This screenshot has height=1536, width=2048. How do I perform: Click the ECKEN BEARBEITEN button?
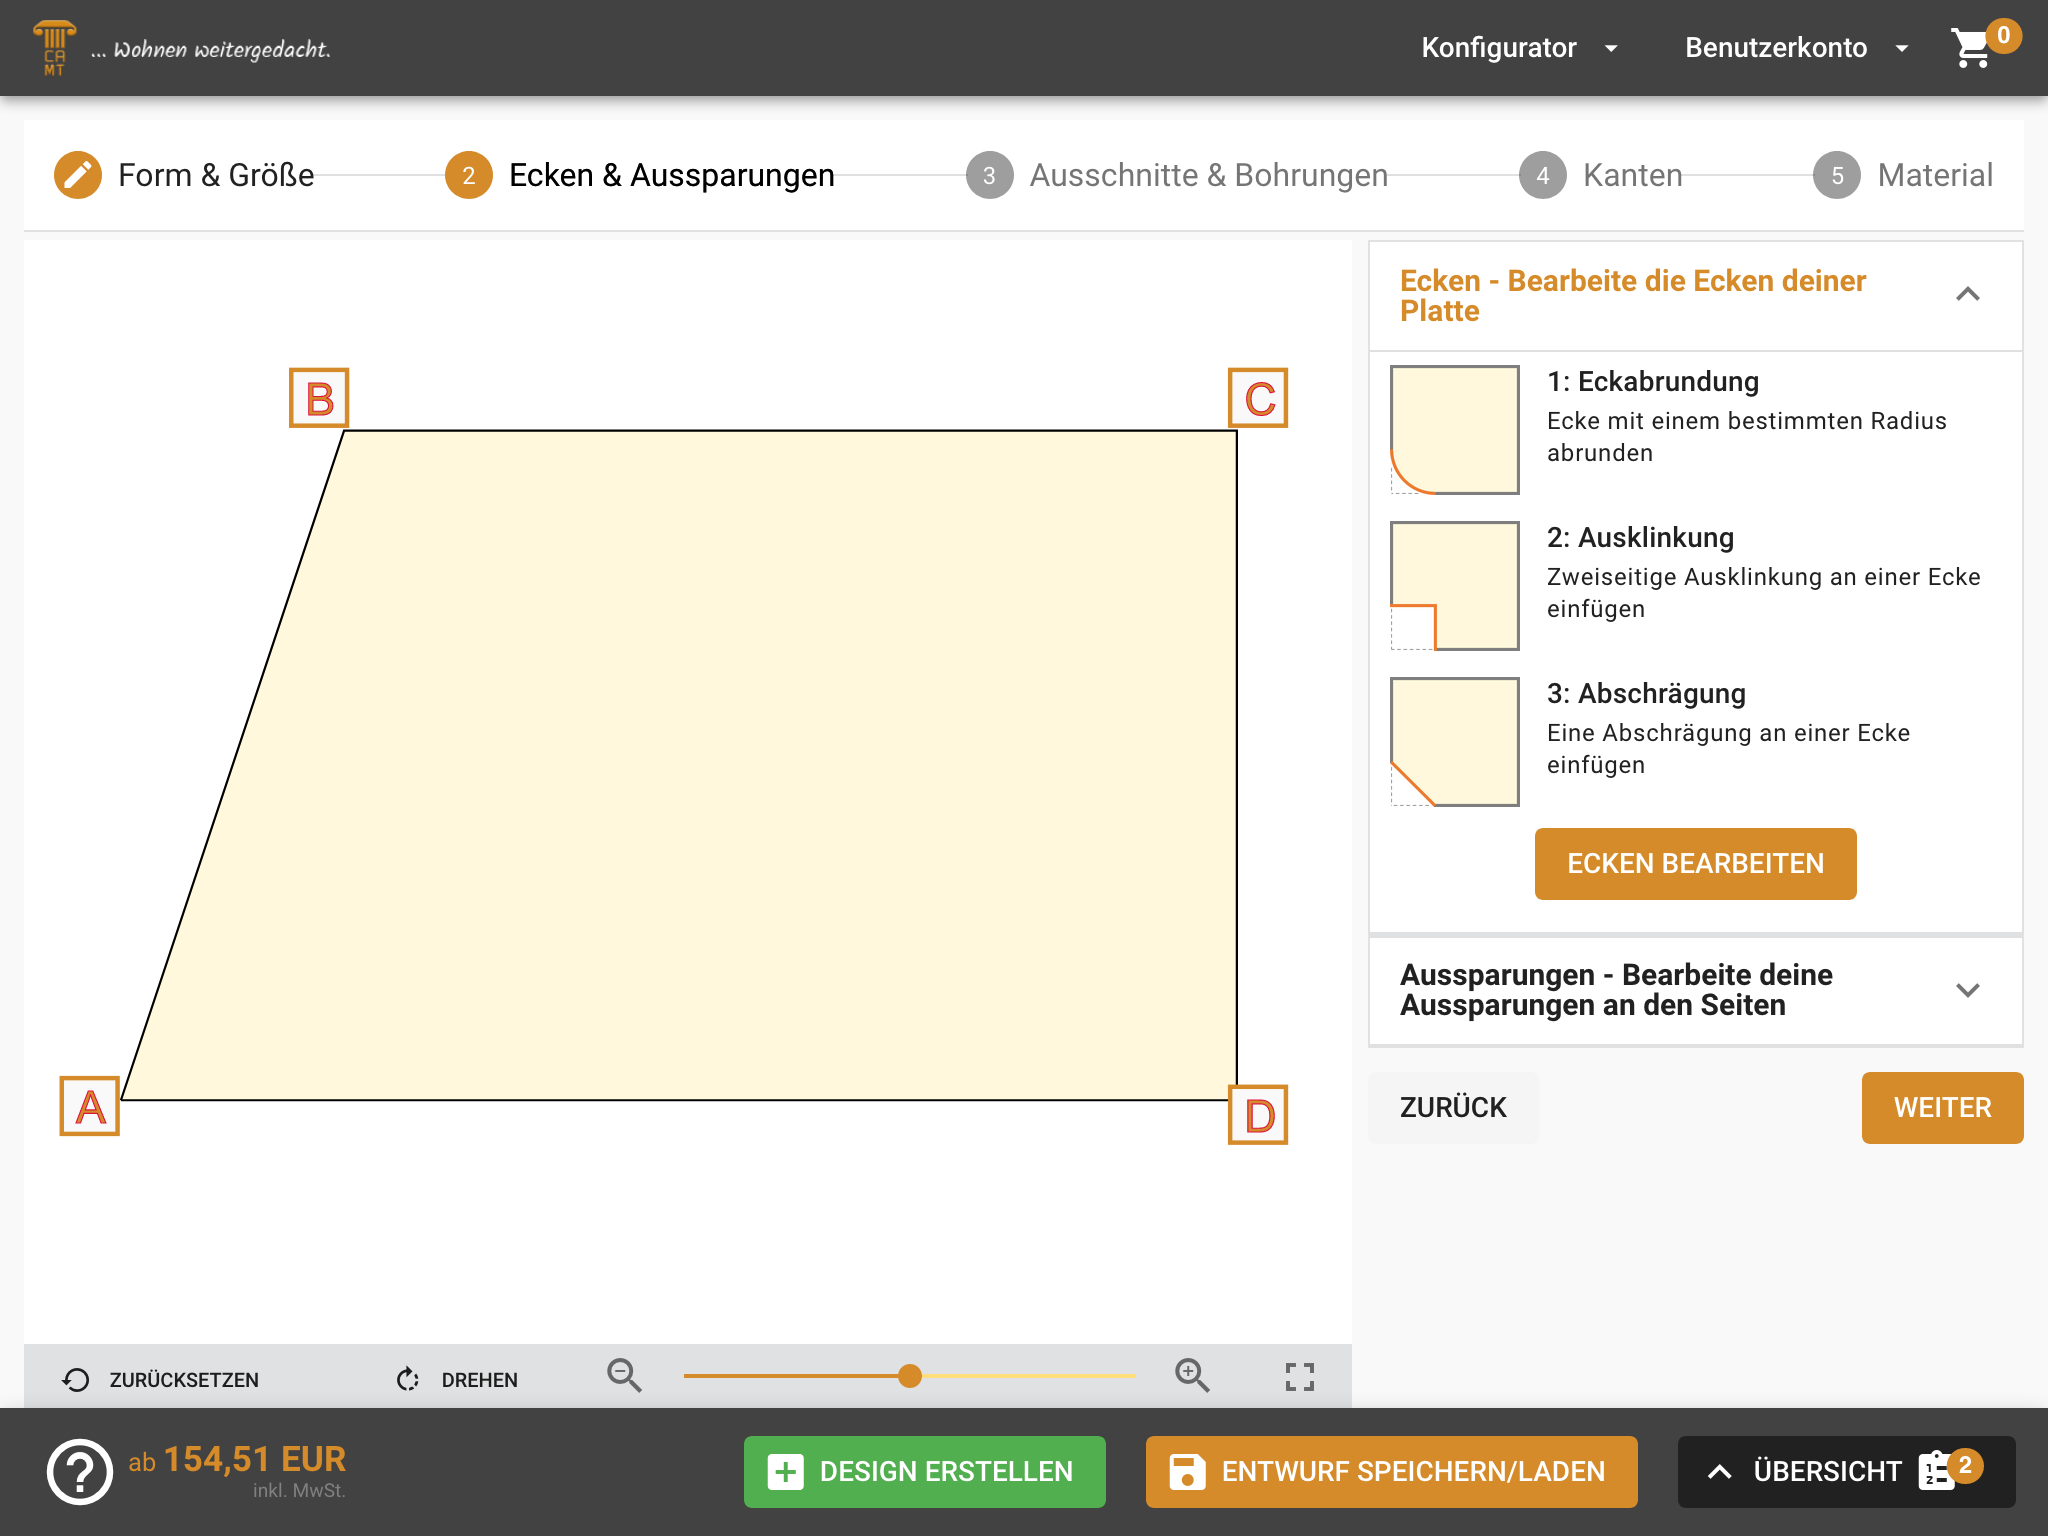click(x=1695, y=863)
